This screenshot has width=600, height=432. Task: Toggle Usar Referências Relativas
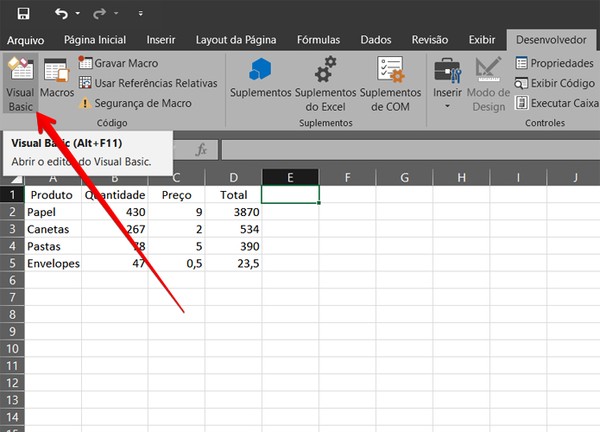click(148, 83)
